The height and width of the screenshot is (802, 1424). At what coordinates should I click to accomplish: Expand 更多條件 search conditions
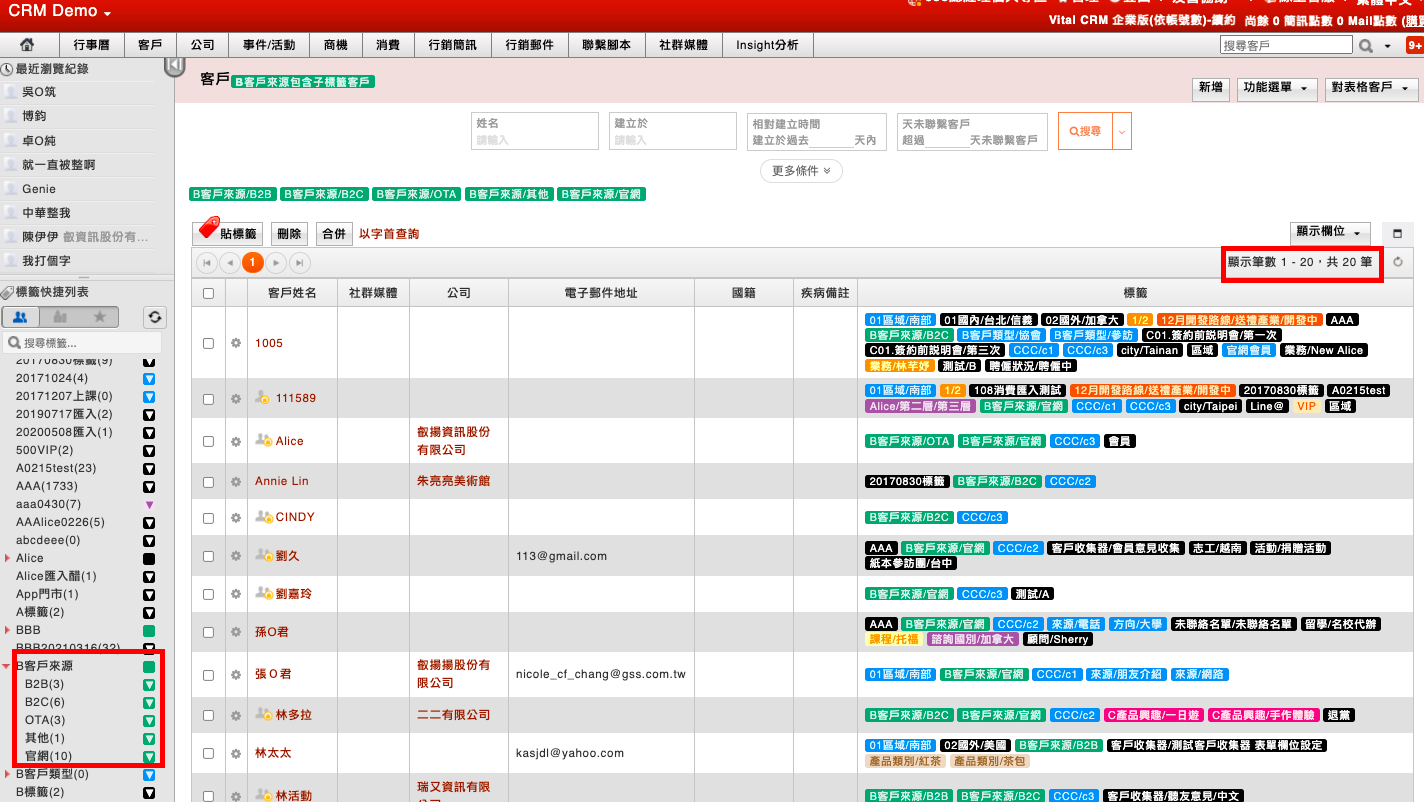click(x=801, y=171)
